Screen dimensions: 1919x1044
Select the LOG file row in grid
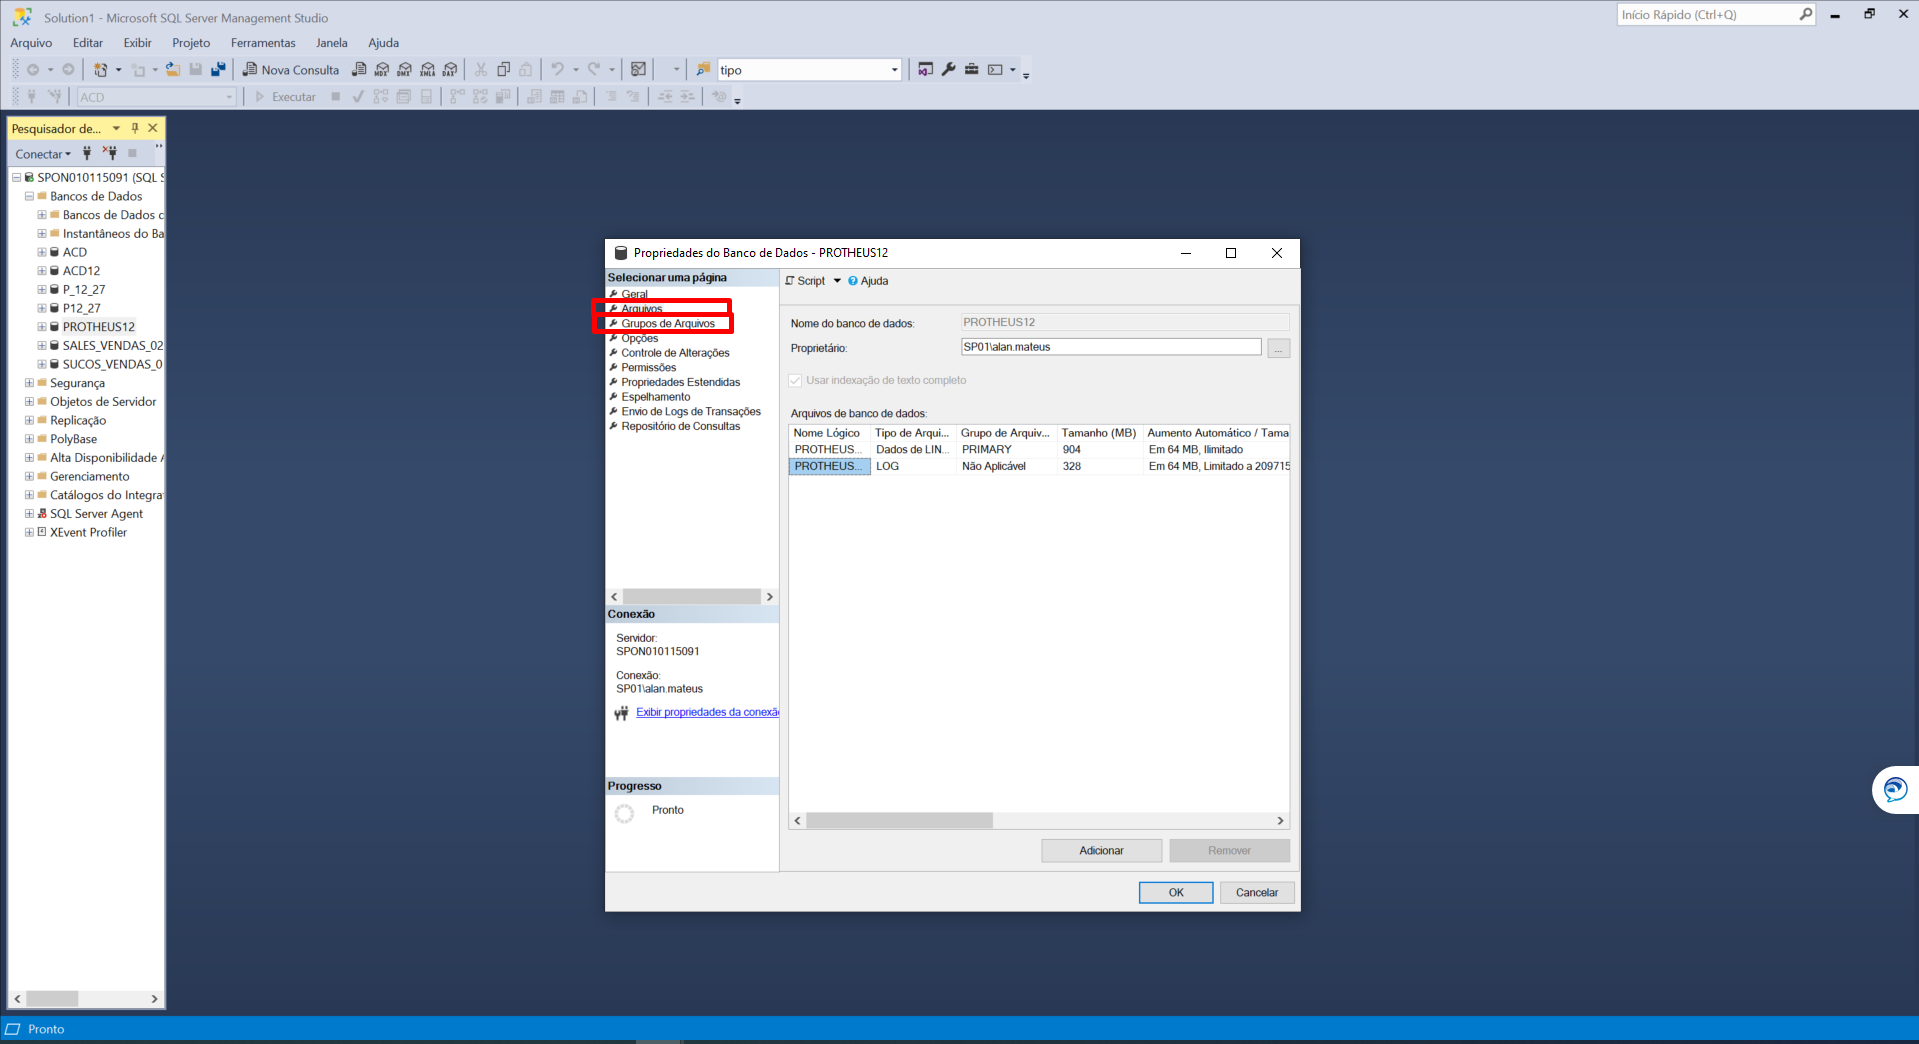pos(1039,467)
